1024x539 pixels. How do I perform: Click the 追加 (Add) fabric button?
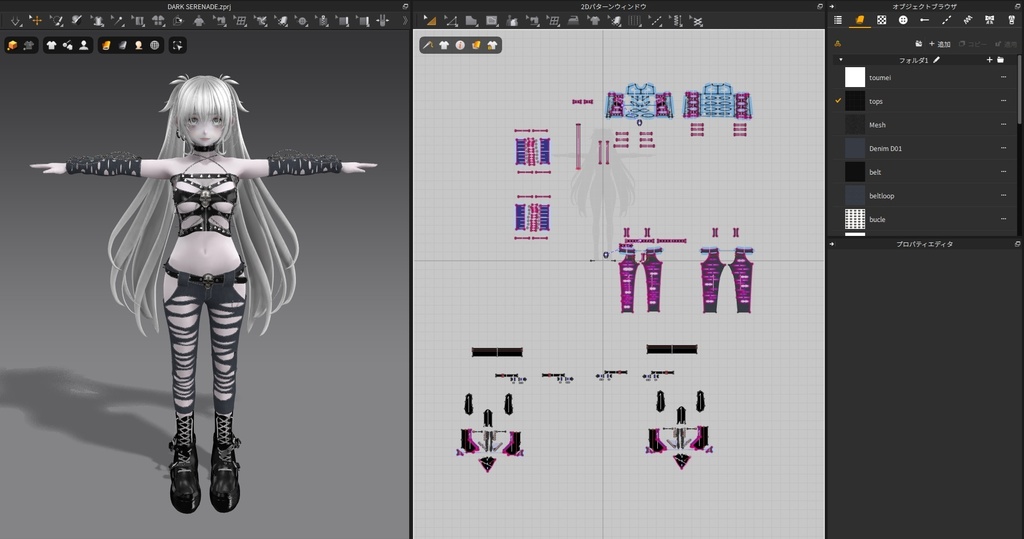[940, 44]
